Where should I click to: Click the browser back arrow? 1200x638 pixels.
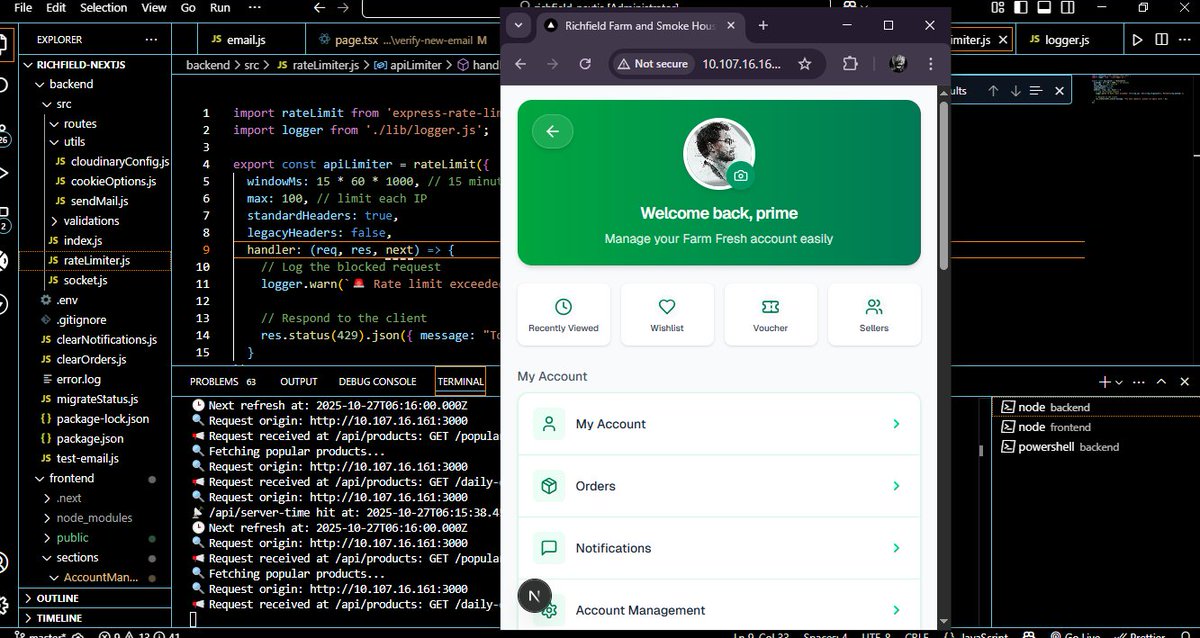point(520,64)
